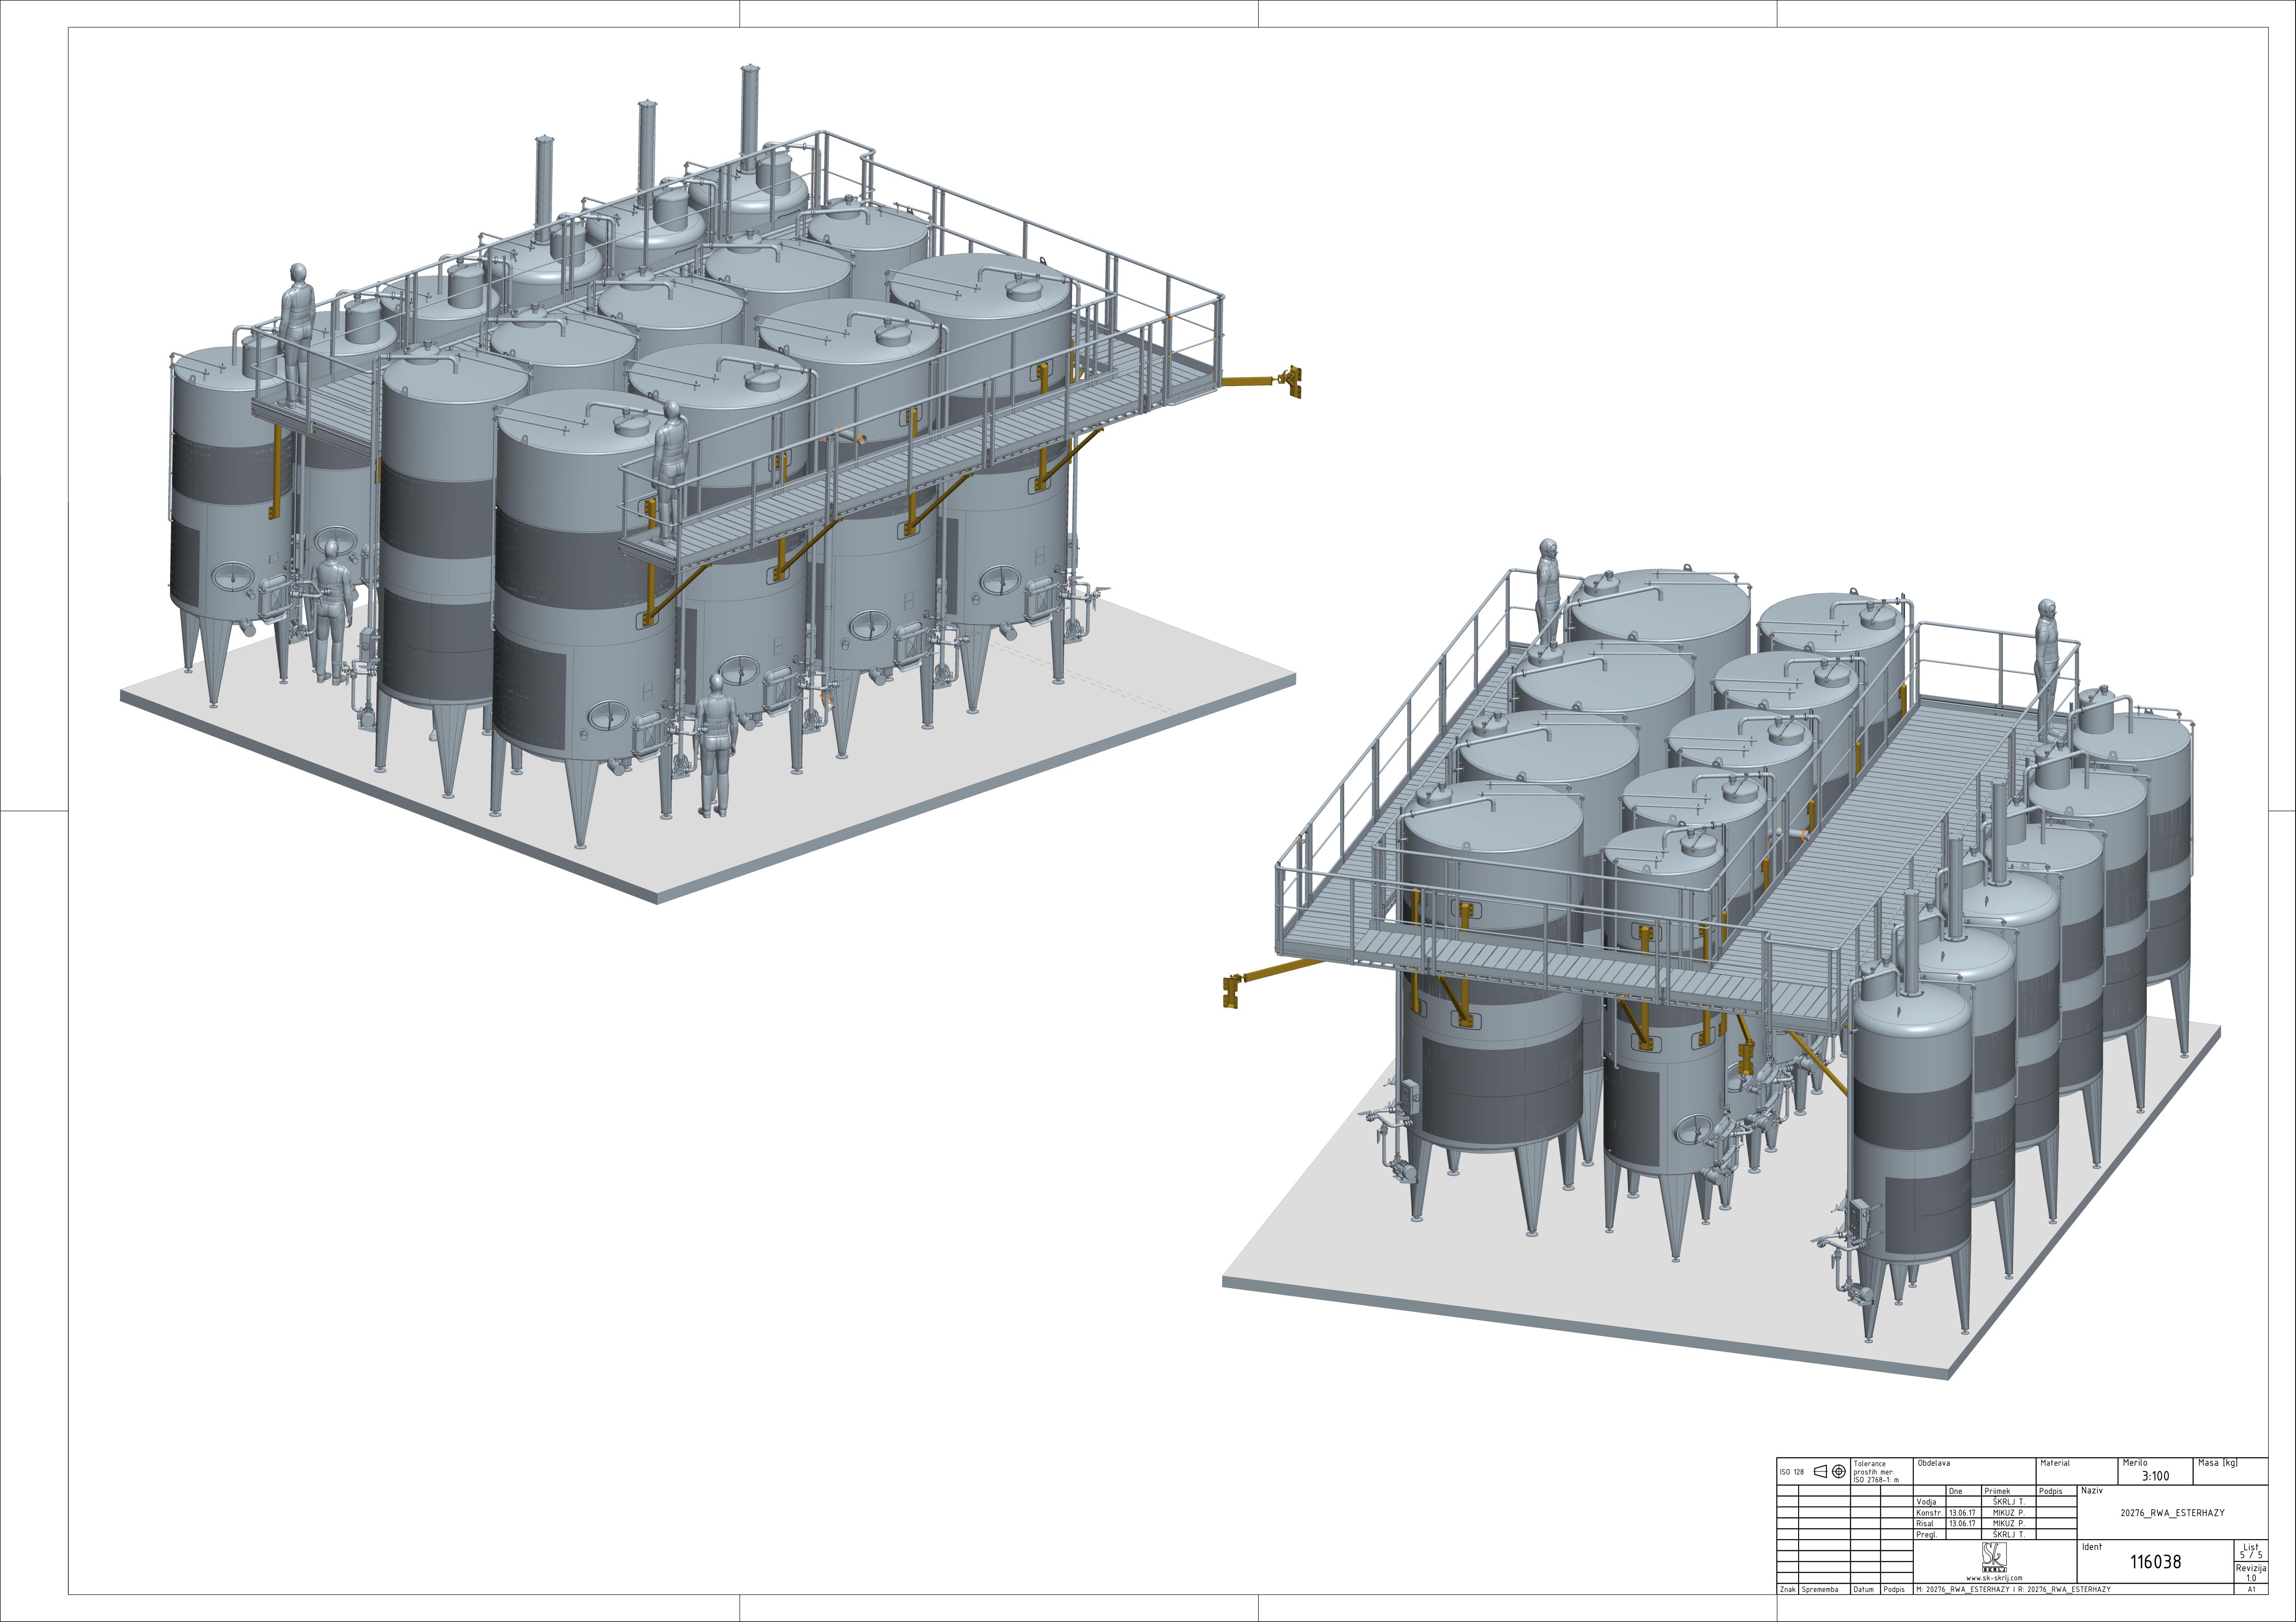Click the Material field label
The height and width of the screenshot is (1622, 2296).
click(x=2055, y=1463)
